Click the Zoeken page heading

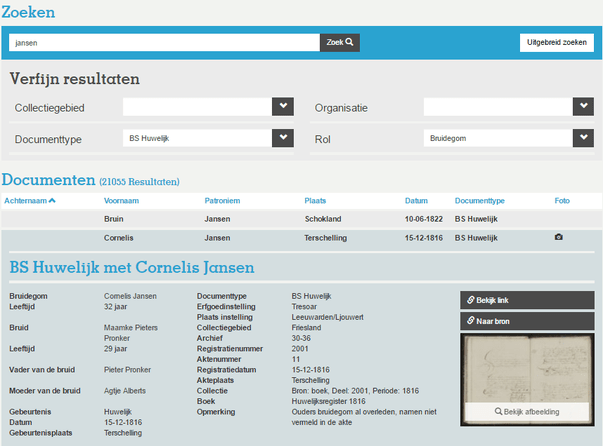(x=28, y=12)
